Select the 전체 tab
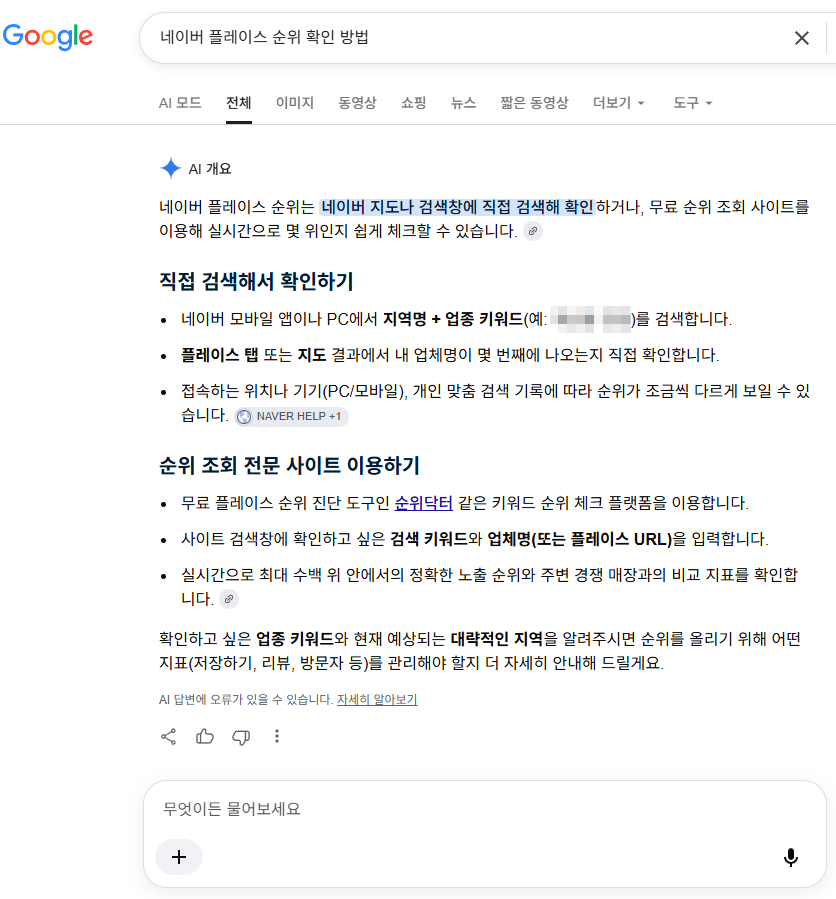The width and height of the screenshot is (836, 899). (x=239, y=103)
